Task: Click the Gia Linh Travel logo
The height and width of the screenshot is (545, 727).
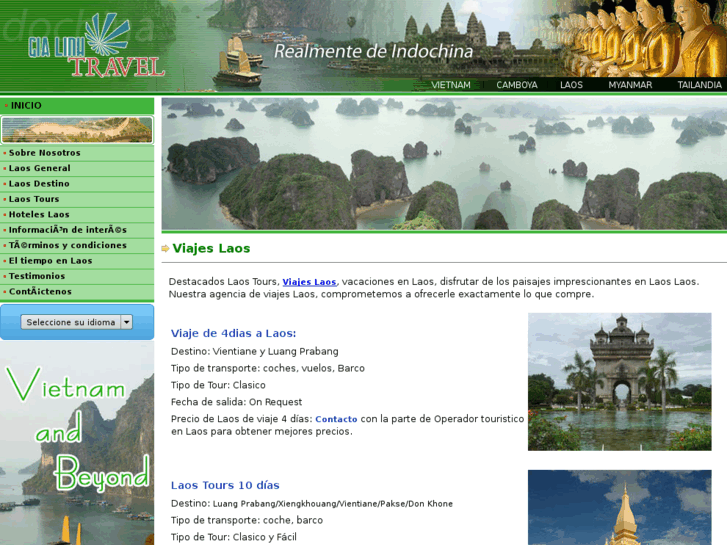Action: tap(96, 46)
